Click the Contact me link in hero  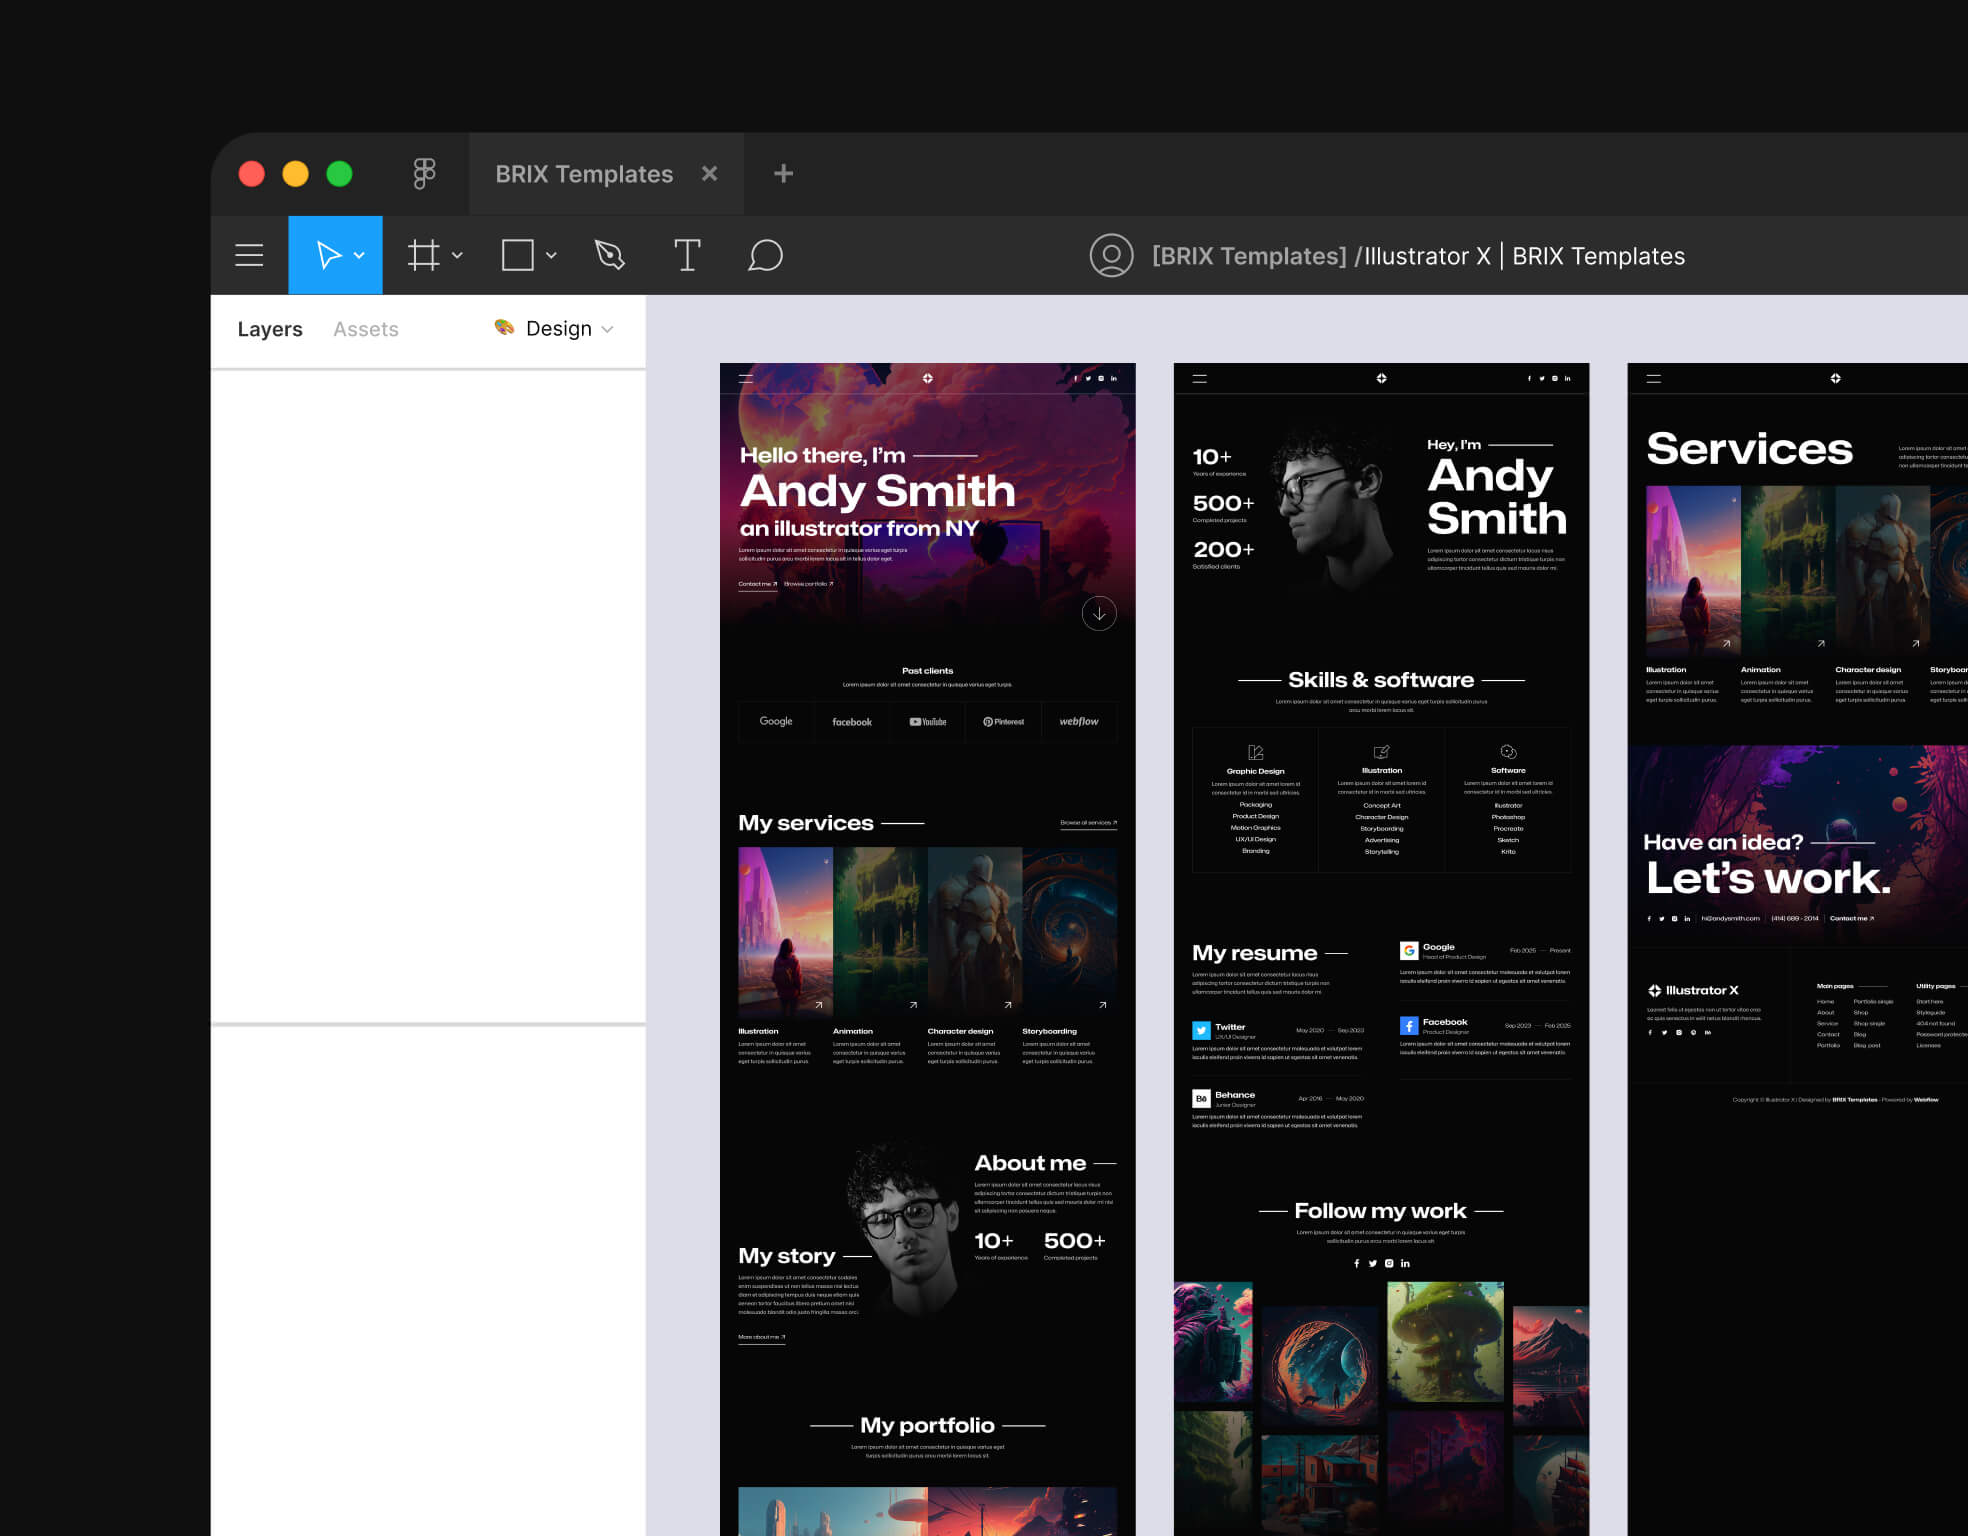click(757, 584)
